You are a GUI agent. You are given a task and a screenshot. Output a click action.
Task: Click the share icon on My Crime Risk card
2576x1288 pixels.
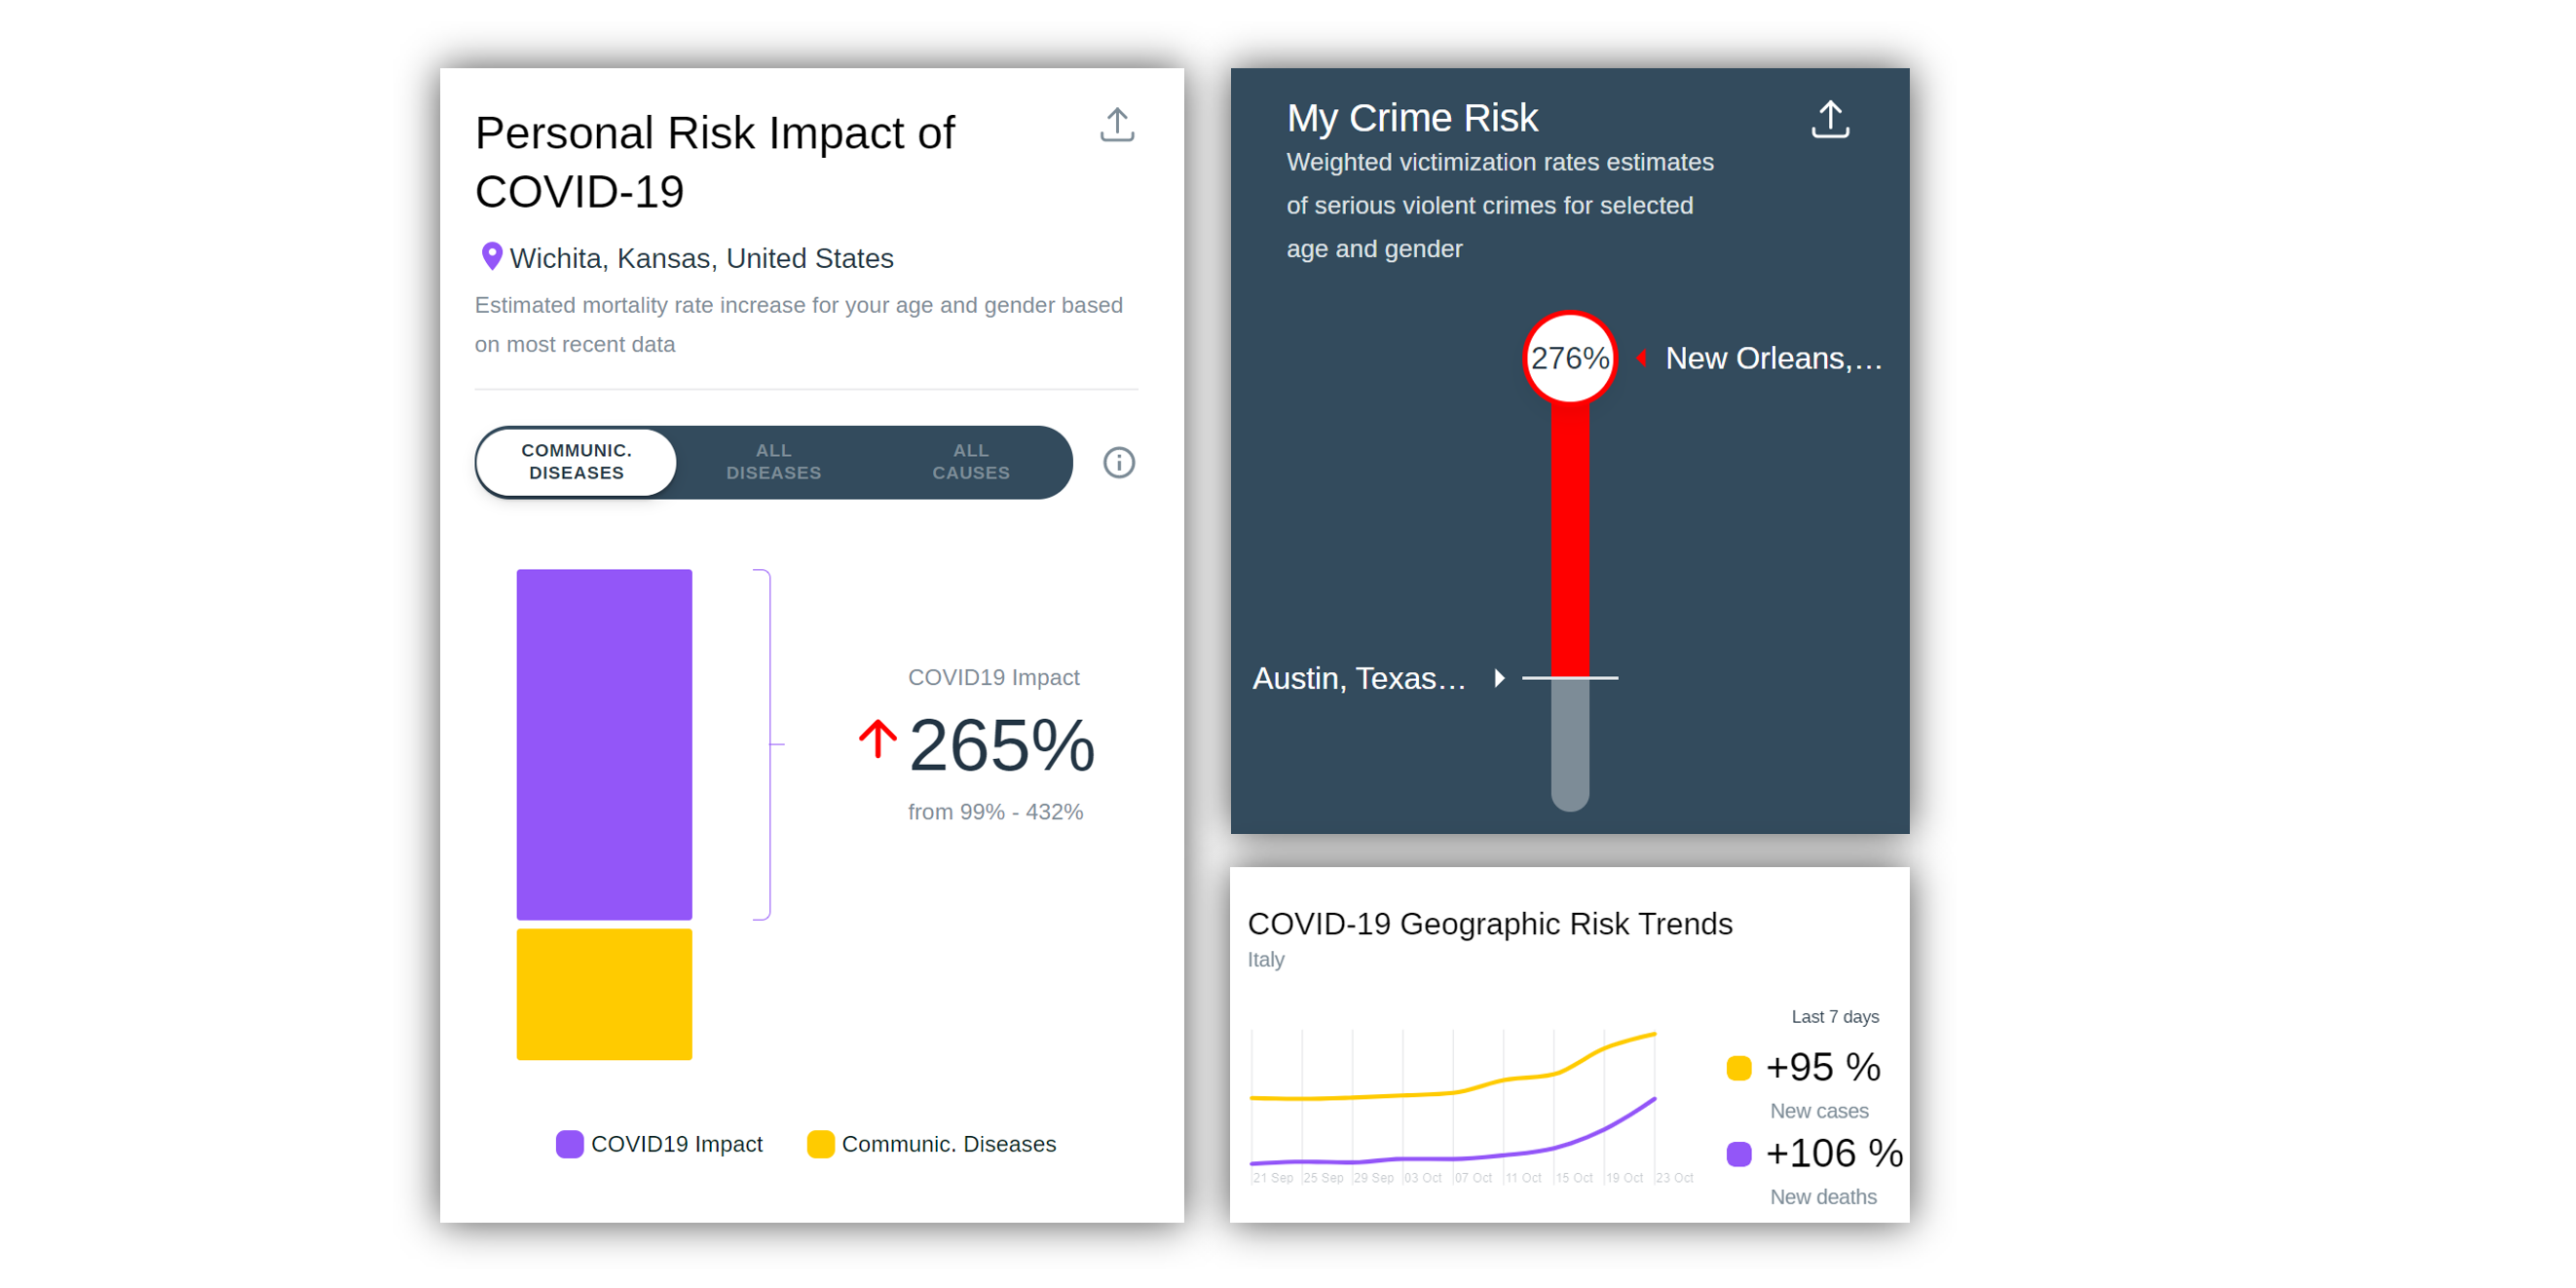(x=1830, y=119)
